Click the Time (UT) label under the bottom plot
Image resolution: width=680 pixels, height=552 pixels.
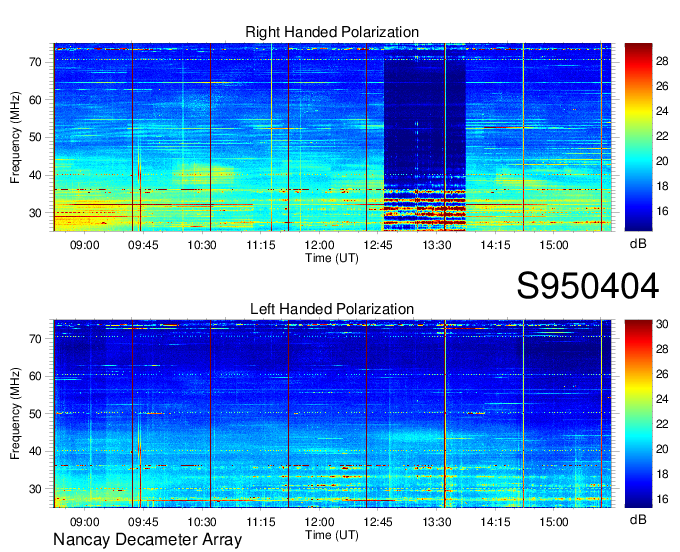pyautogui.click(x=332, y=535)
